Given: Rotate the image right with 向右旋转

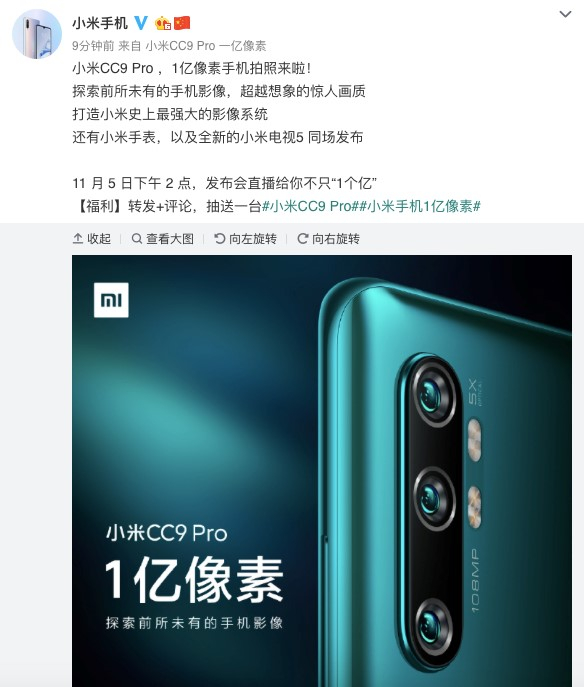Looking at the screenshot, I should (x=329, y=238).
